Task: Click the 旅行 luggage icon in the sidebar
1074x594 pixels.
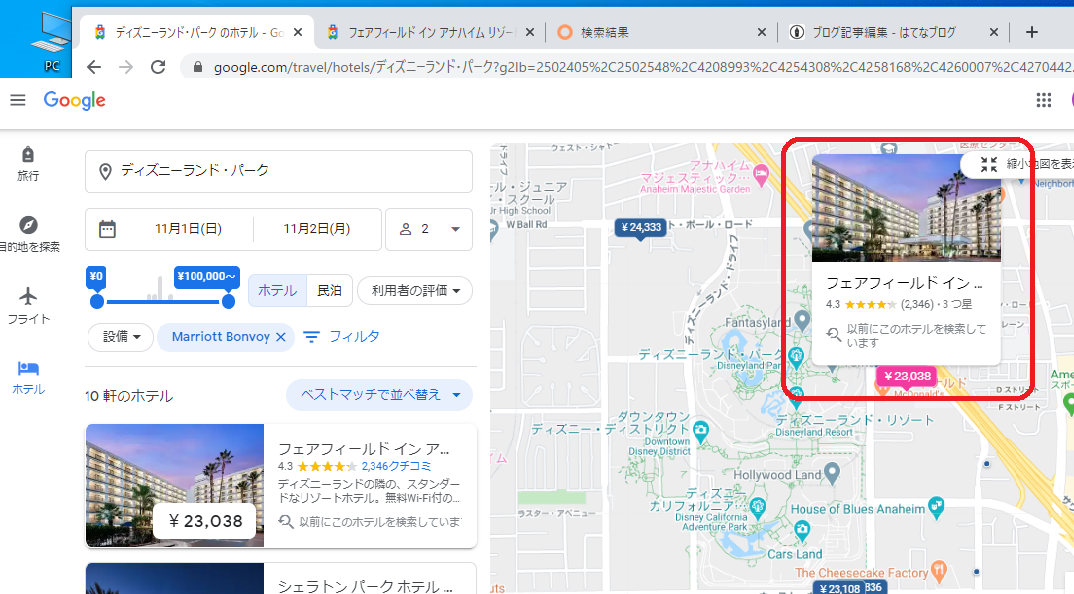Action: coord(27,154)
